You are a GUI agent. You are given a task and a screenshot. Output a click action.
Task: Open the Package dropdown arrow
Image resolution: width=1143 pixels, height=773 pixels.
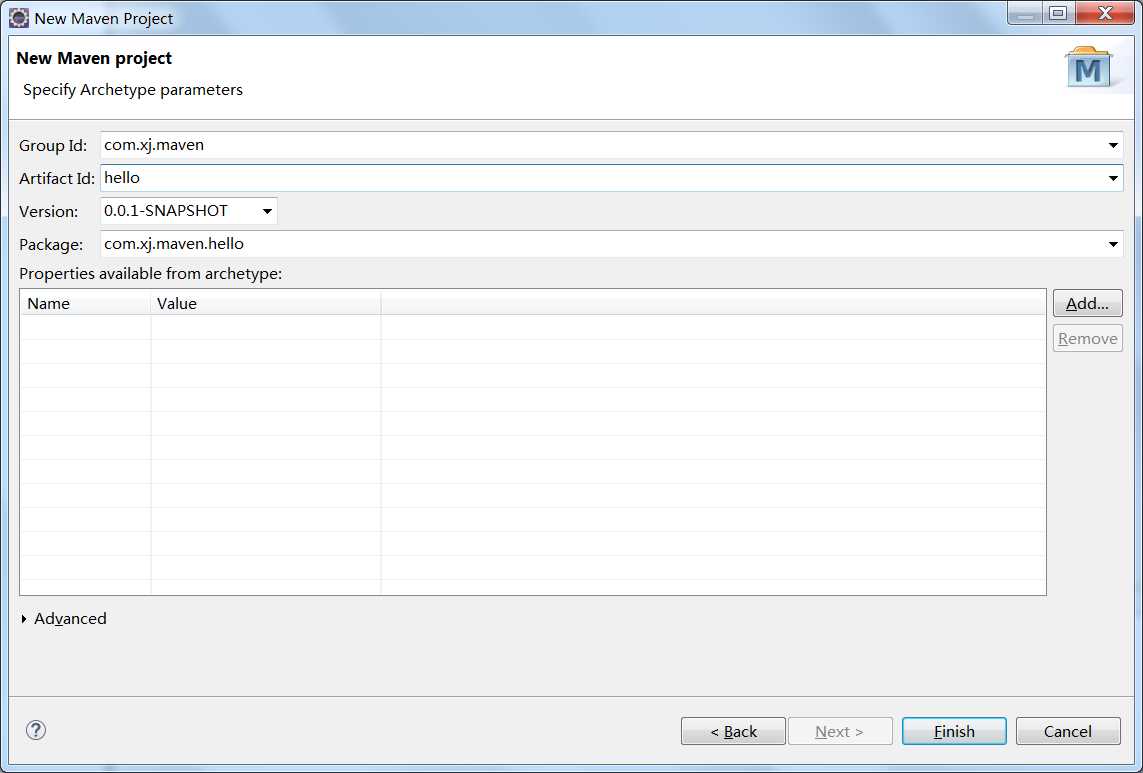point(1113,244)
